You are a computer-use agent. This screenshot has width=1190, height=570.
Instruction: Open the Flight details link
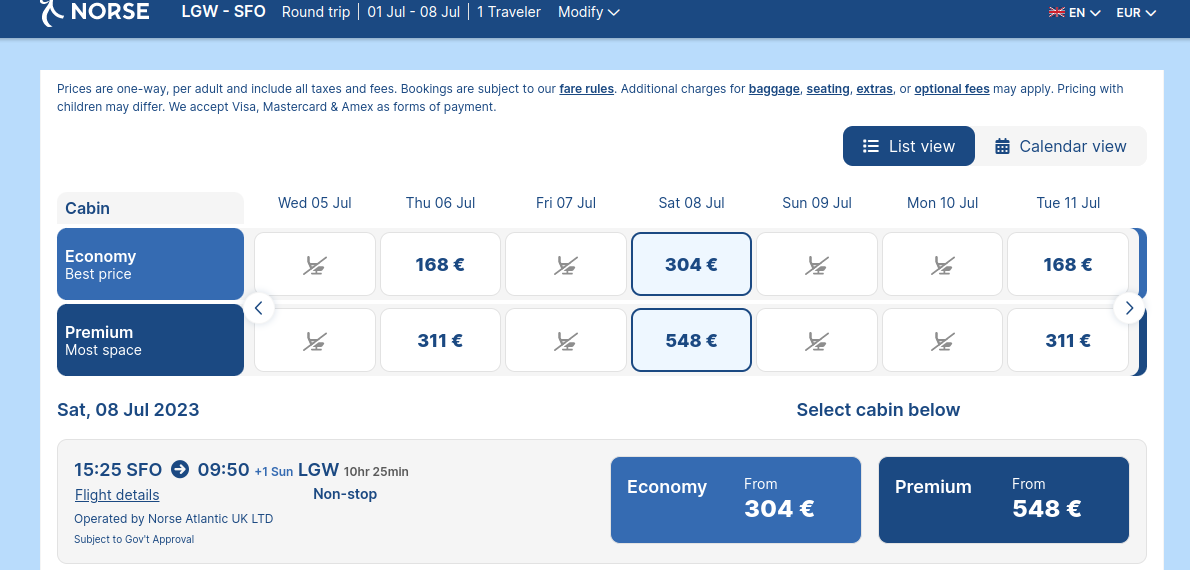(117, 495)
